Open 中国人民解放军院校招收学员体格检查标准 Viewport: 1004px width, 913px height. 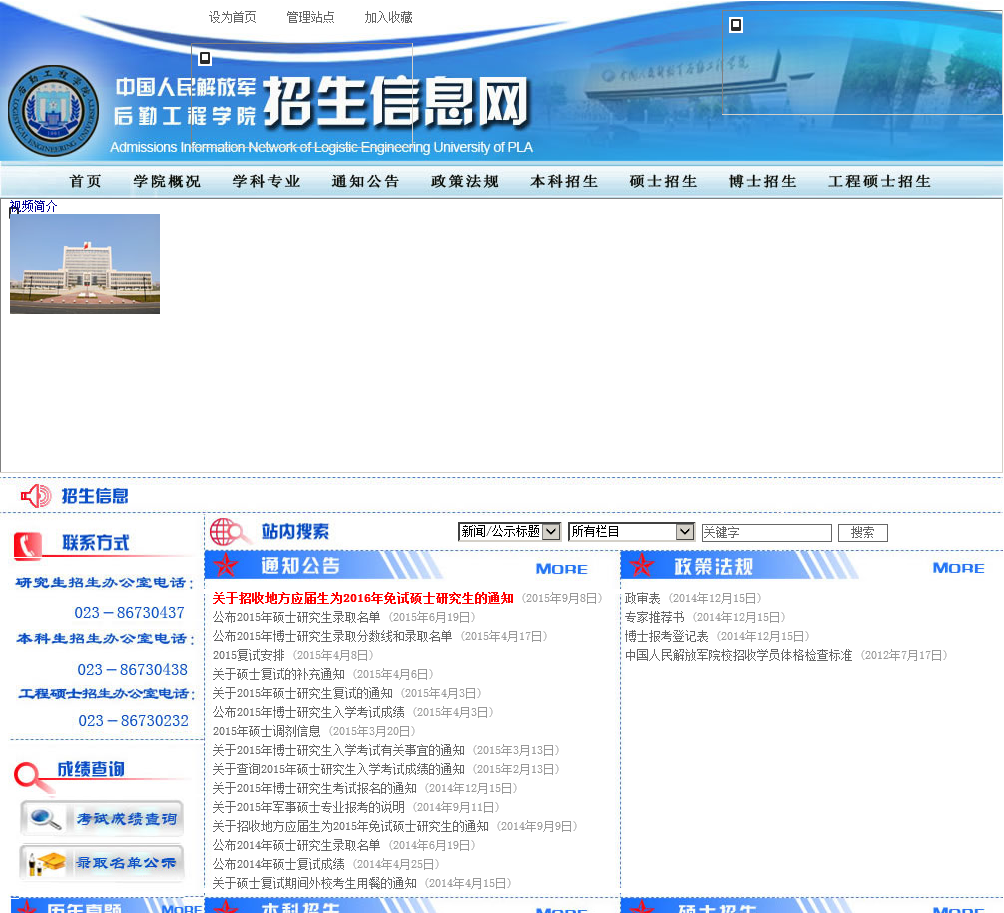[739, 655]
